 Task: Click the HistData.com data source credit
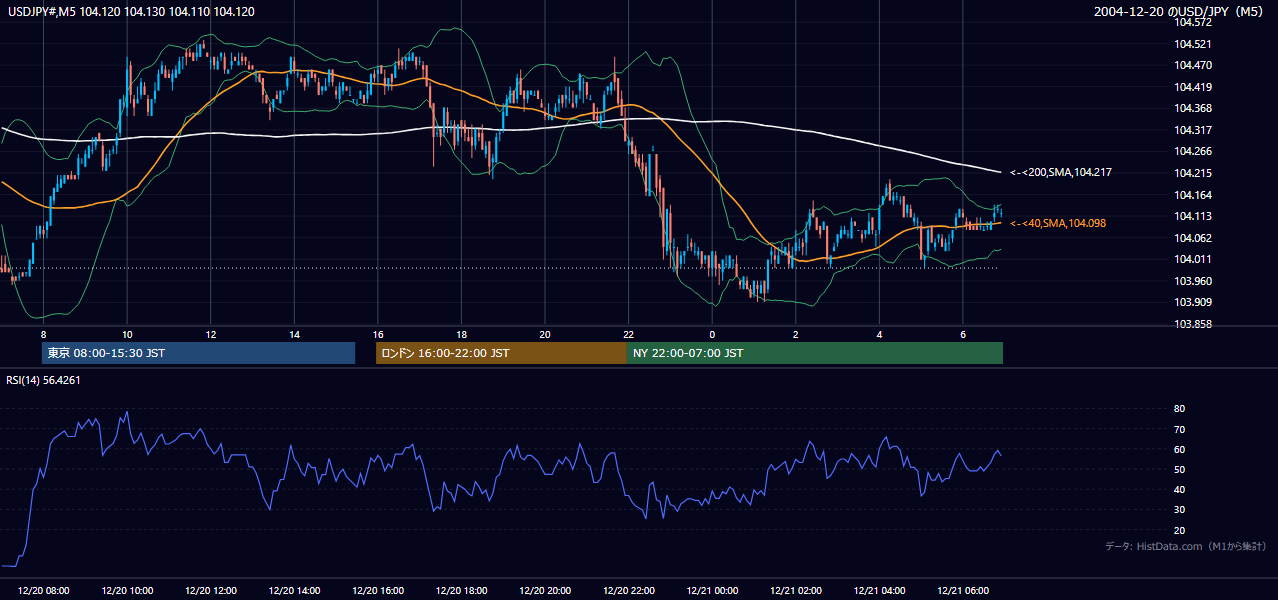click(1186, 546)
